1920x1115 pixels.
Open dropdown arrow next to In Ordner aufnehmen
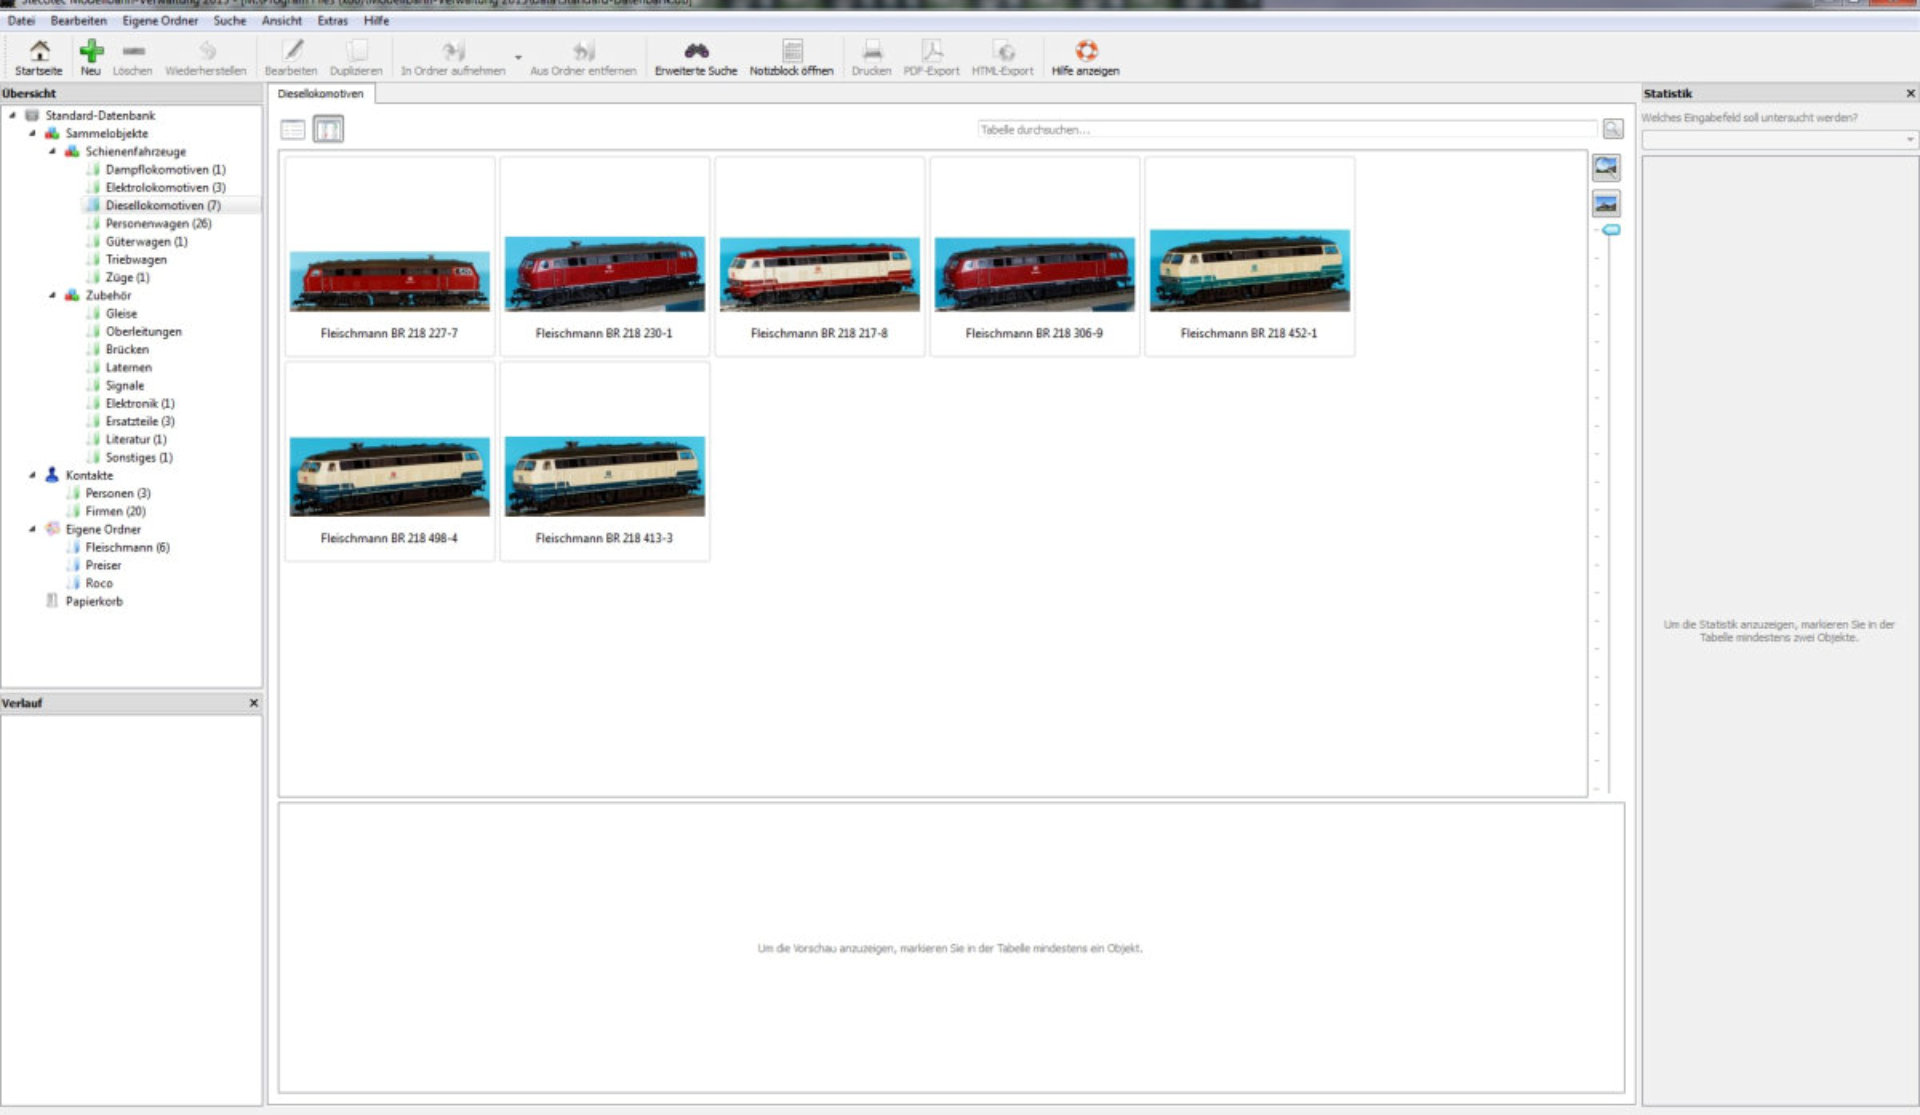(x=518, y=58)
